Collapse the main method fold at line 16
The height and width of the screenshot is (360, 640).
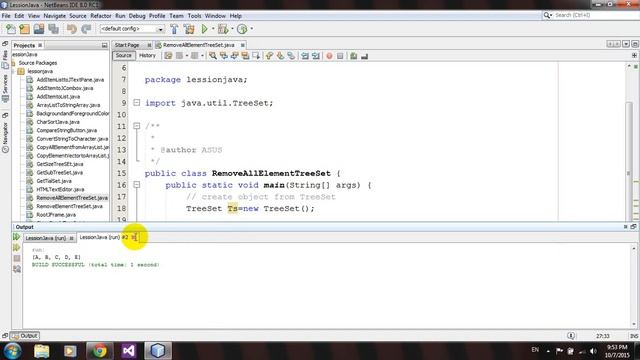click(137, 185)
